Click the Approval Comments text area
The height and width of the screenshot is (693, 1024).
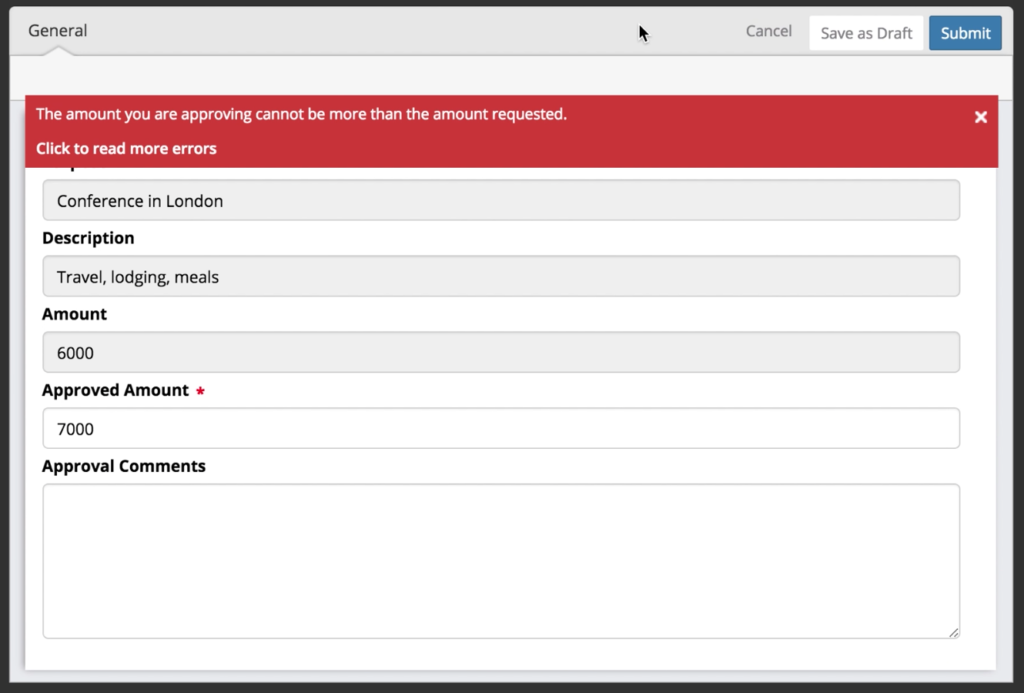(500, 560)
